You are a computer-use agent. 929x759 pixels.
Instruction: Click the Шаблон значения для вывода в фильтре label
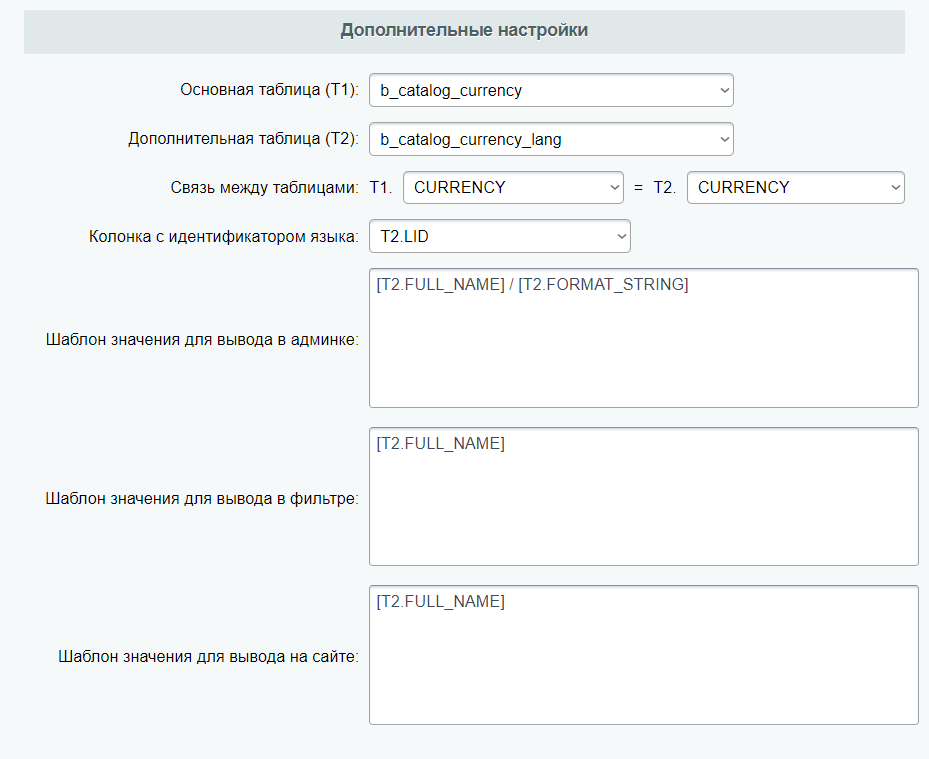(x=202, y=498)
